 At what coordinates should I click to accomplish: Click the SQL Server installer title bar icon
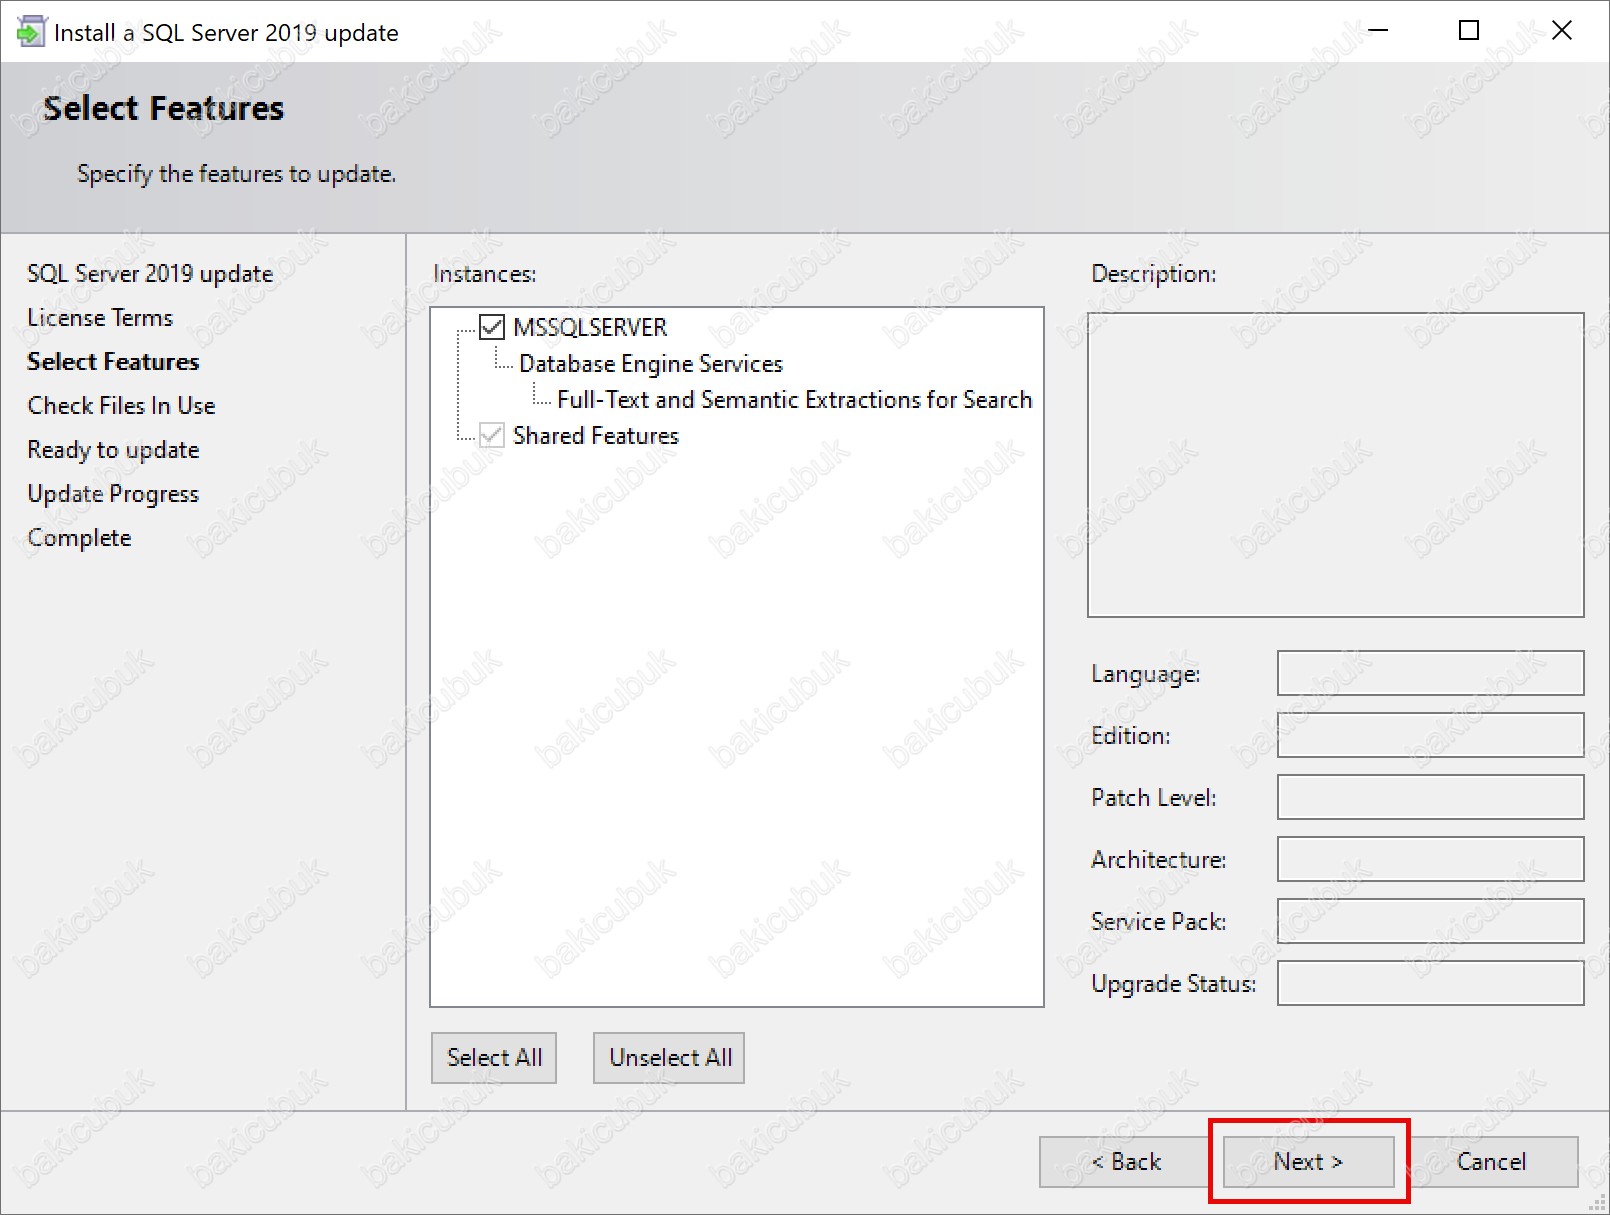[31, 32]
